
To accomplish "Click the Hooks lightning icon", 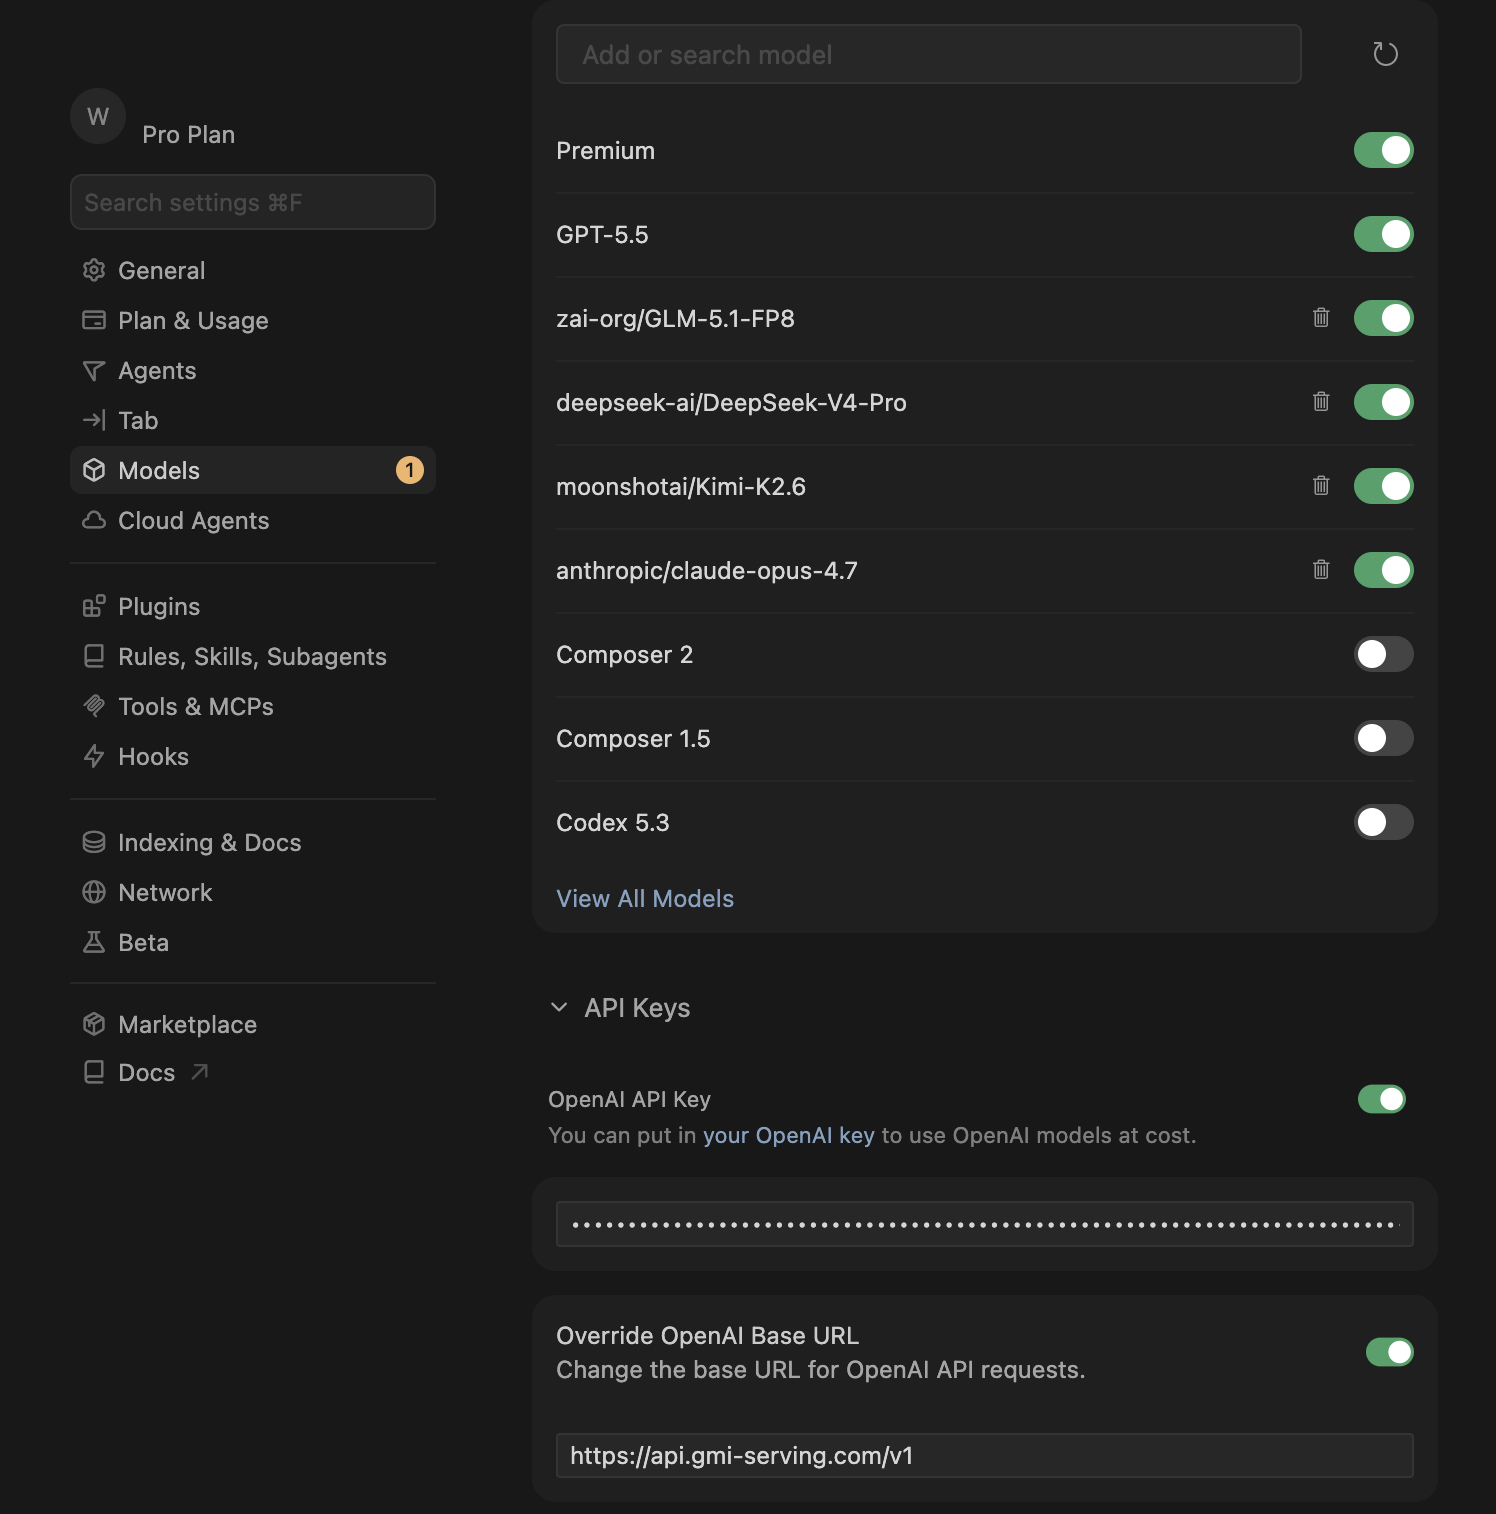I will point(94,756).
